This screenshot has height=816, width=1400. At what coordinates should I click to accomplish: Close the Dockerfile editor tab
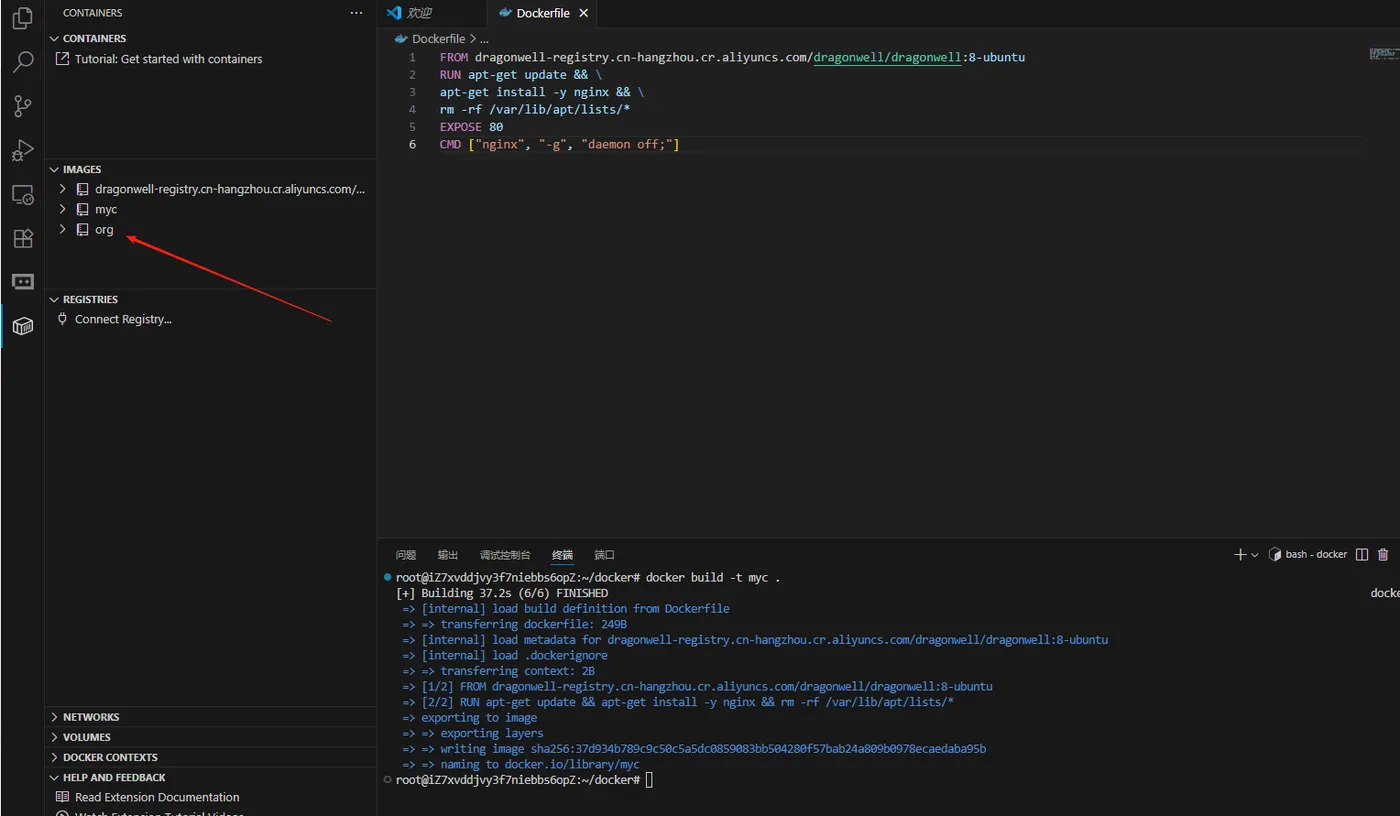click(x=584, y=13)
